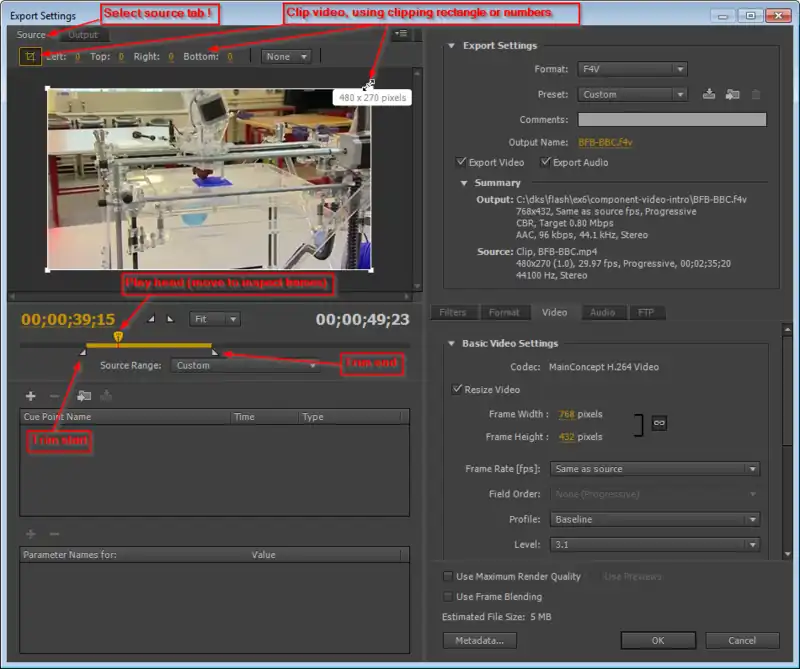Click the frame size link constraint icon

click(659, 424)
